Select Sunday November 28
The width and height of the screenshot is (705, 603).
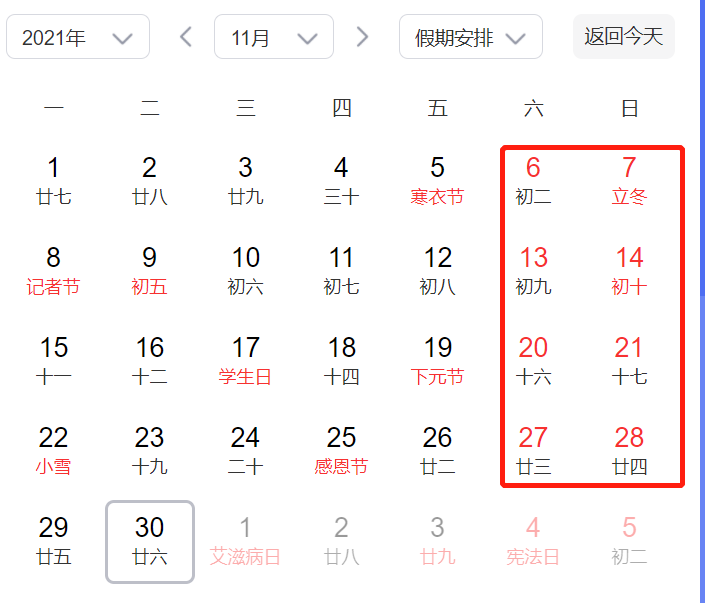[x=630, y=450]
